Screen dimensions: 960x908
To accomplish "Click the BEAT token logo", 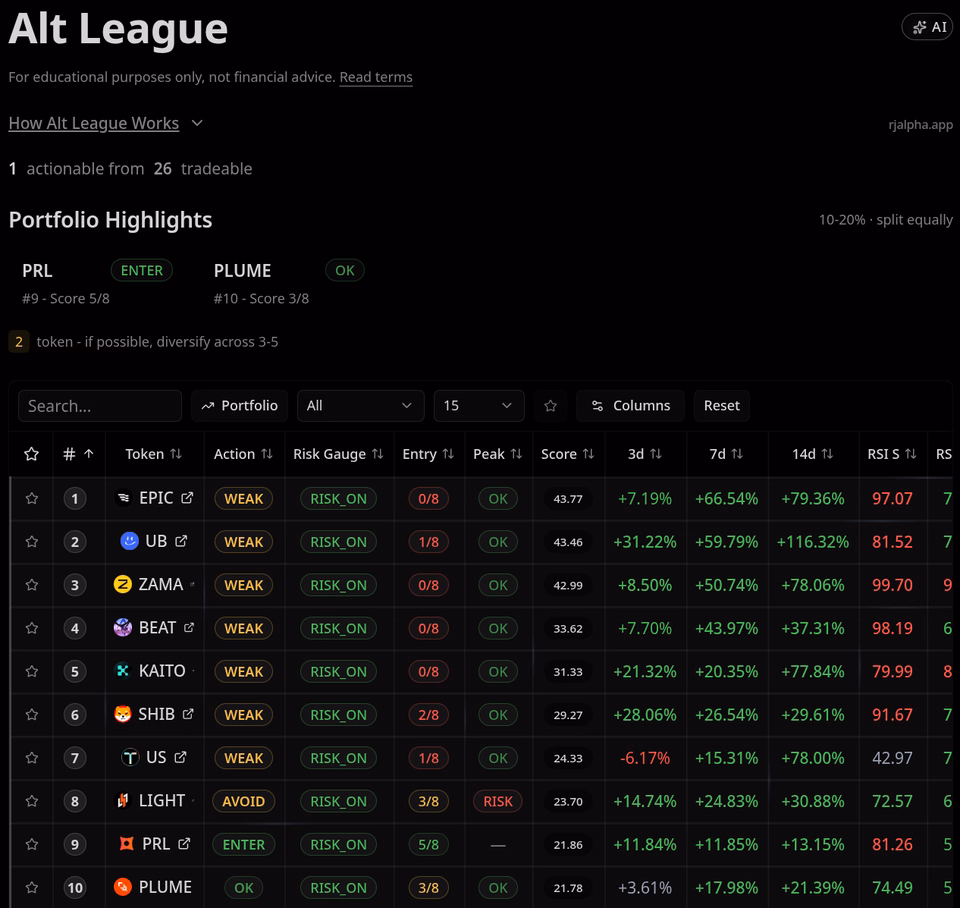I will coord(123,628).
